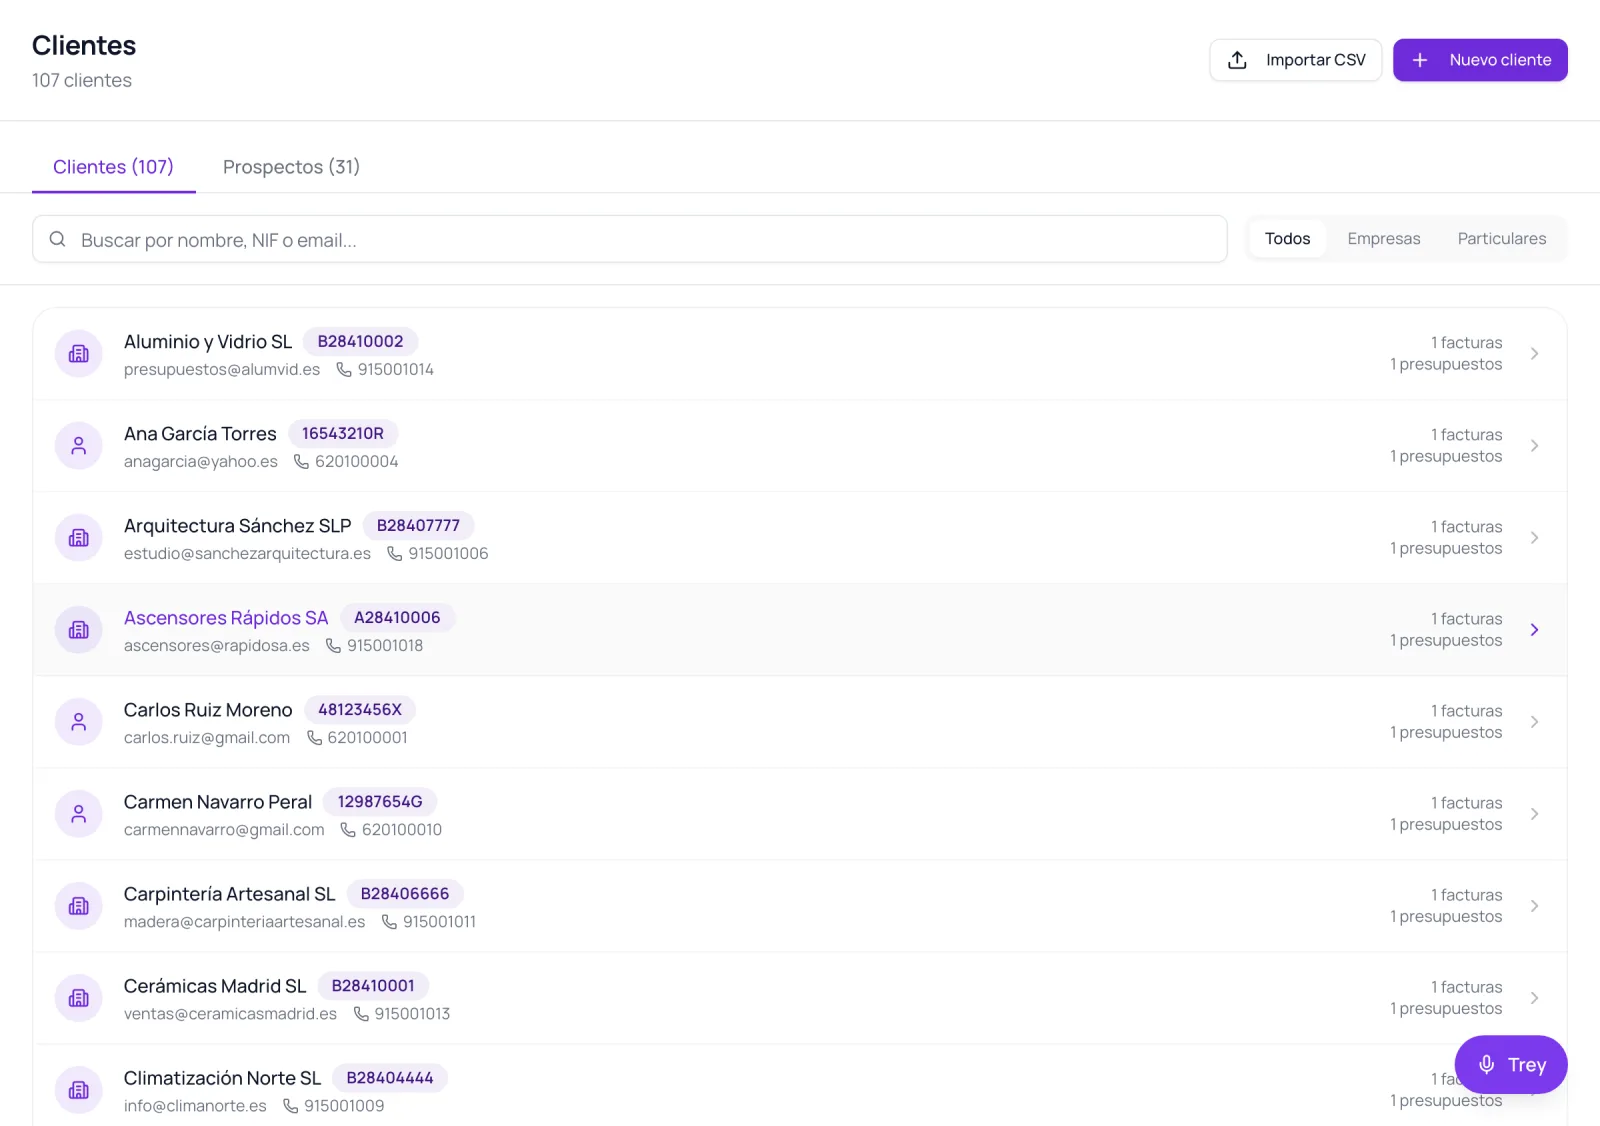Switch to the Clientes (107) tab
This screenshot has height=1126, width=1600.
[x=113, y=167]
